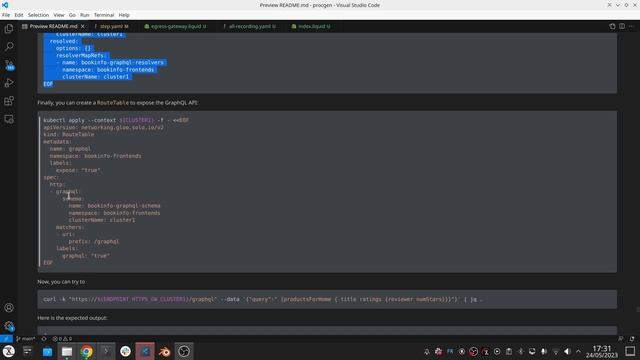The height and width of the screenshot is (360, 640).
Task: Open the blue file manager icon in the taskbar
Action: pyautogui.click(x=47, y=351)
